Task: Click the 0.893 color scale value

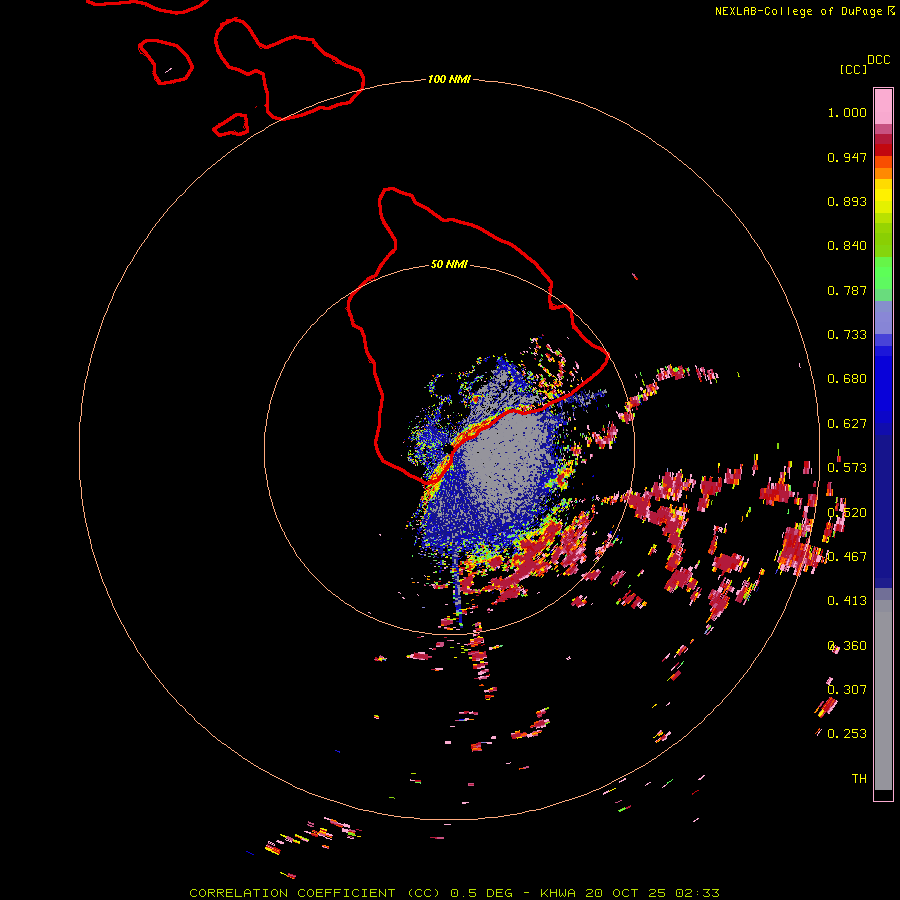Action: [847, 201]
